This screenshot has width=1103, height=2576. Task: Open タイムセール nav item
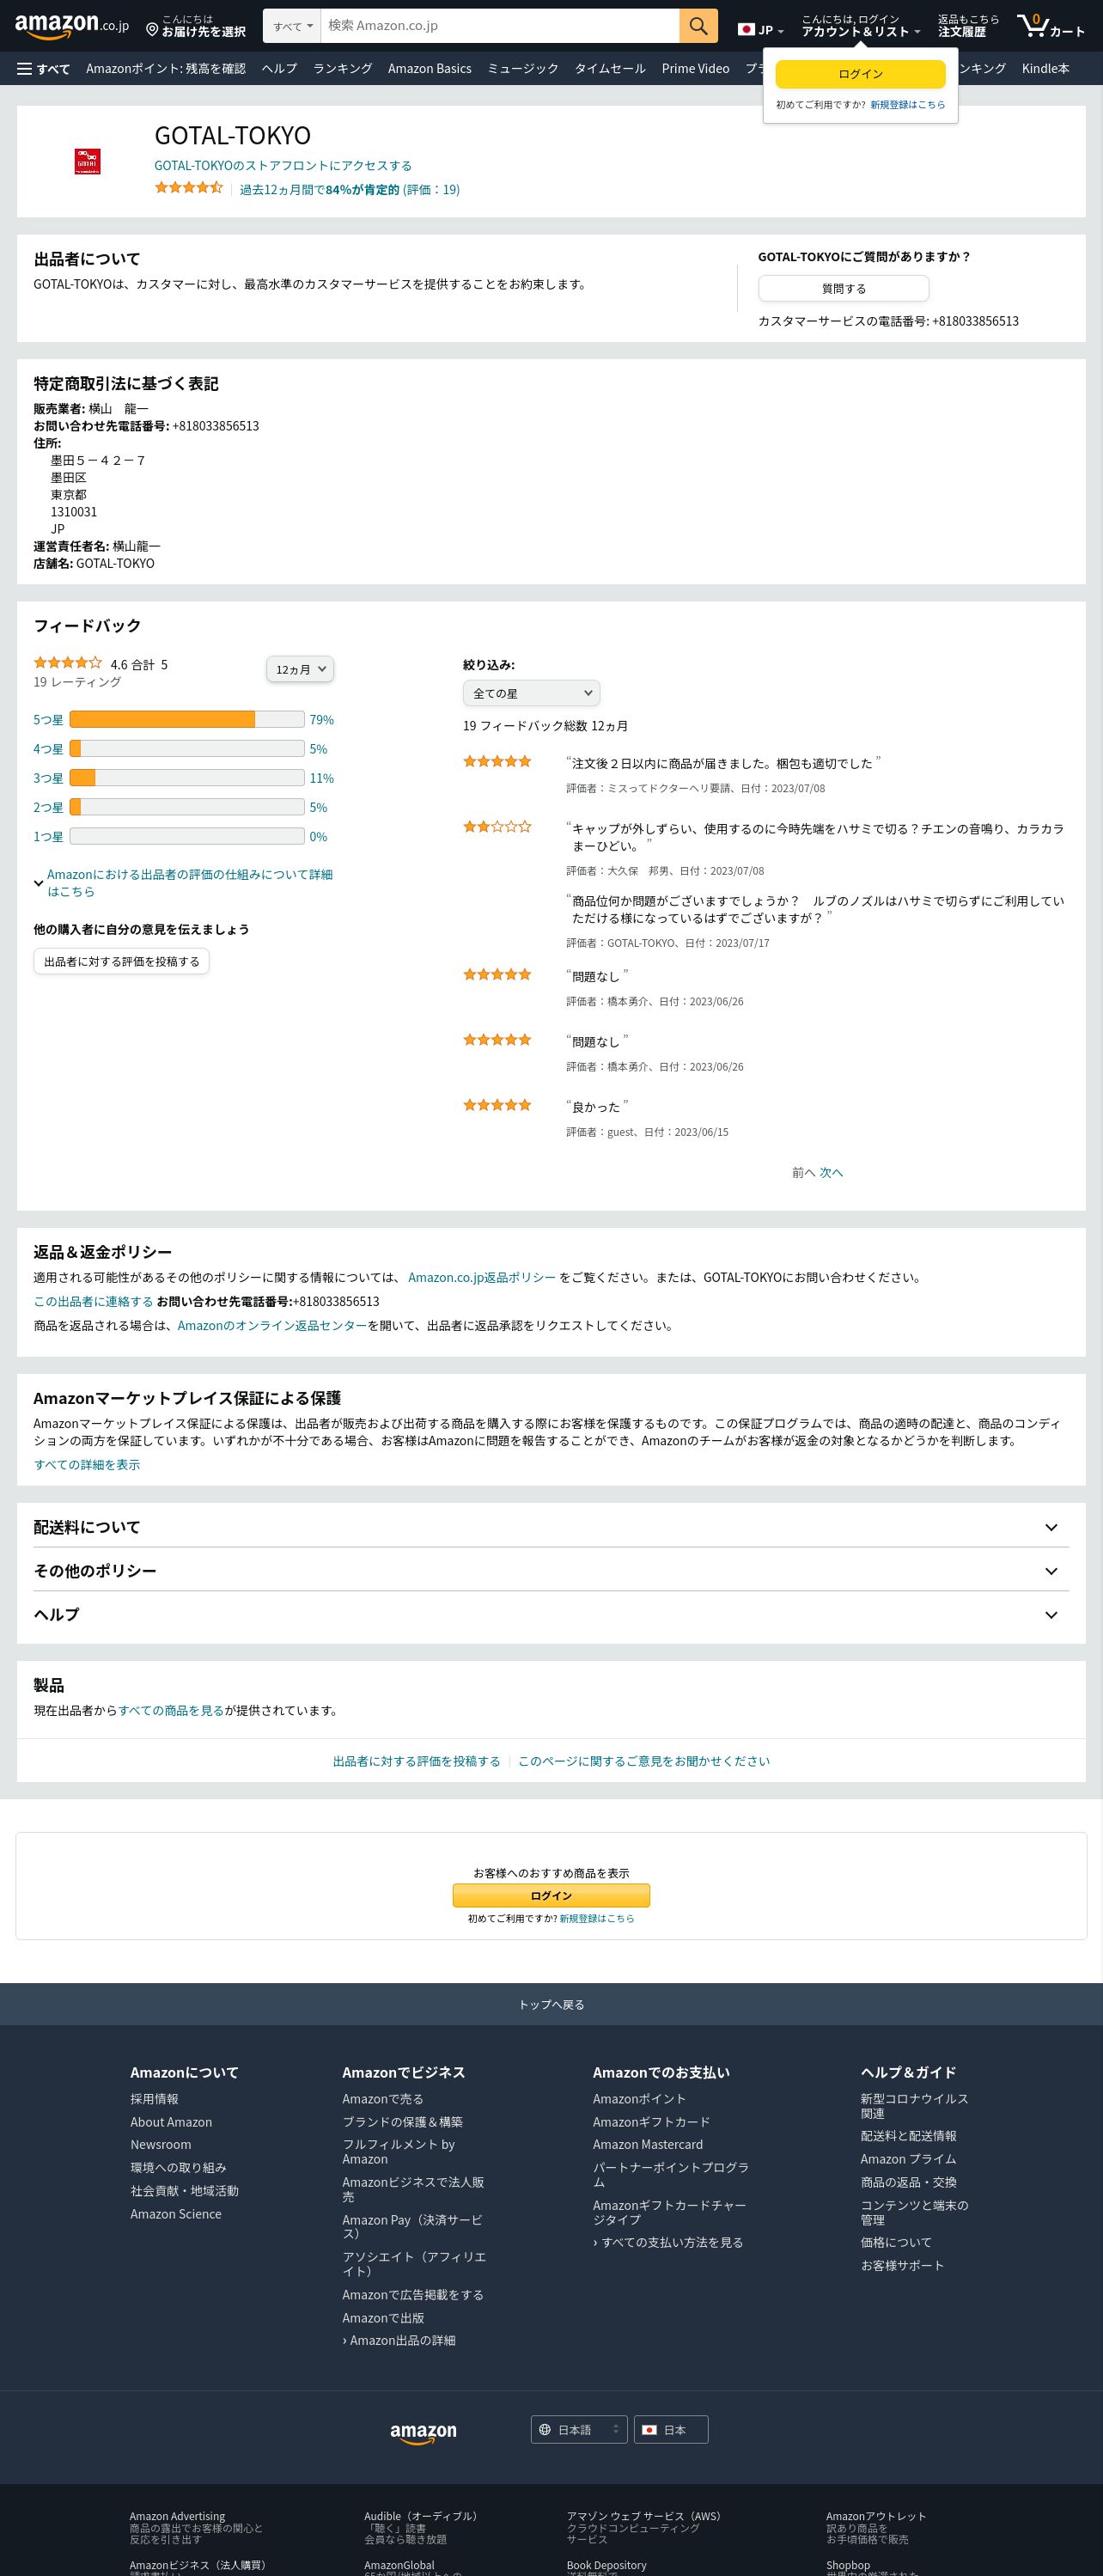coord(610,69)
